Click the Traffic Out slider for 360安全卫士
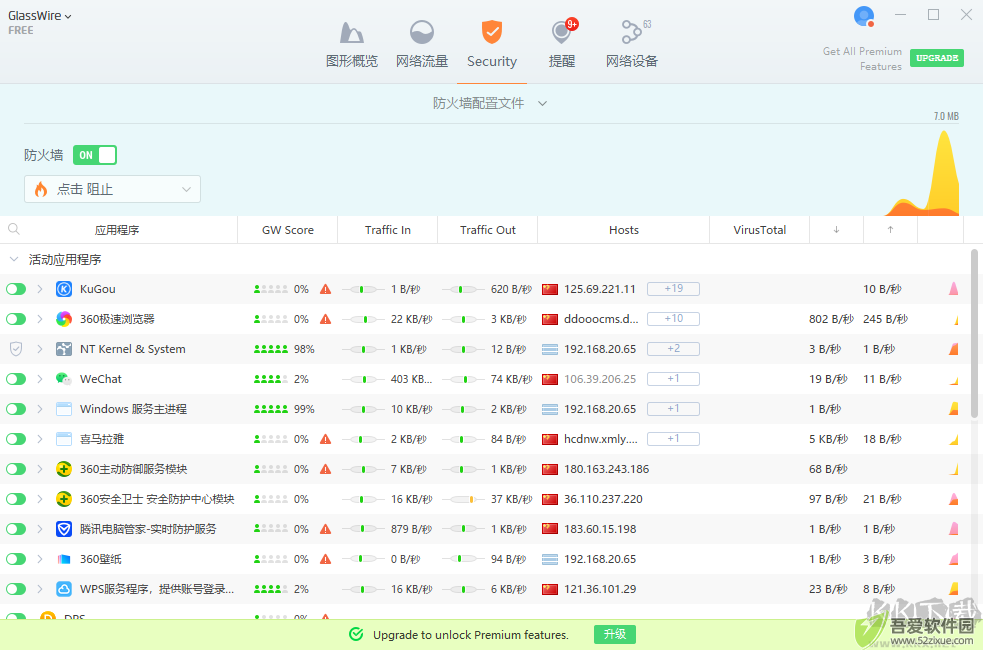Viewport: 983px width, 650px height. click(463, 499)
